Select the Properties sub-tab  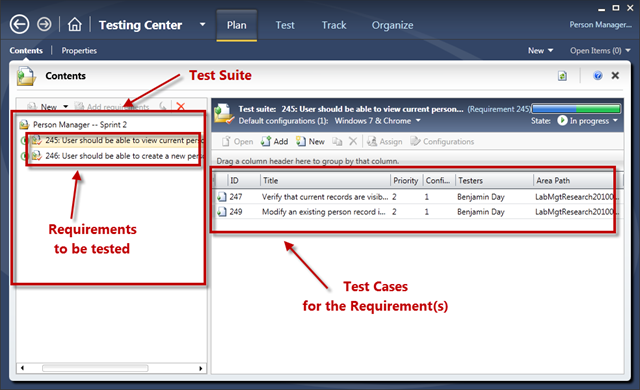pyautogui.click(x=79, y=51)
